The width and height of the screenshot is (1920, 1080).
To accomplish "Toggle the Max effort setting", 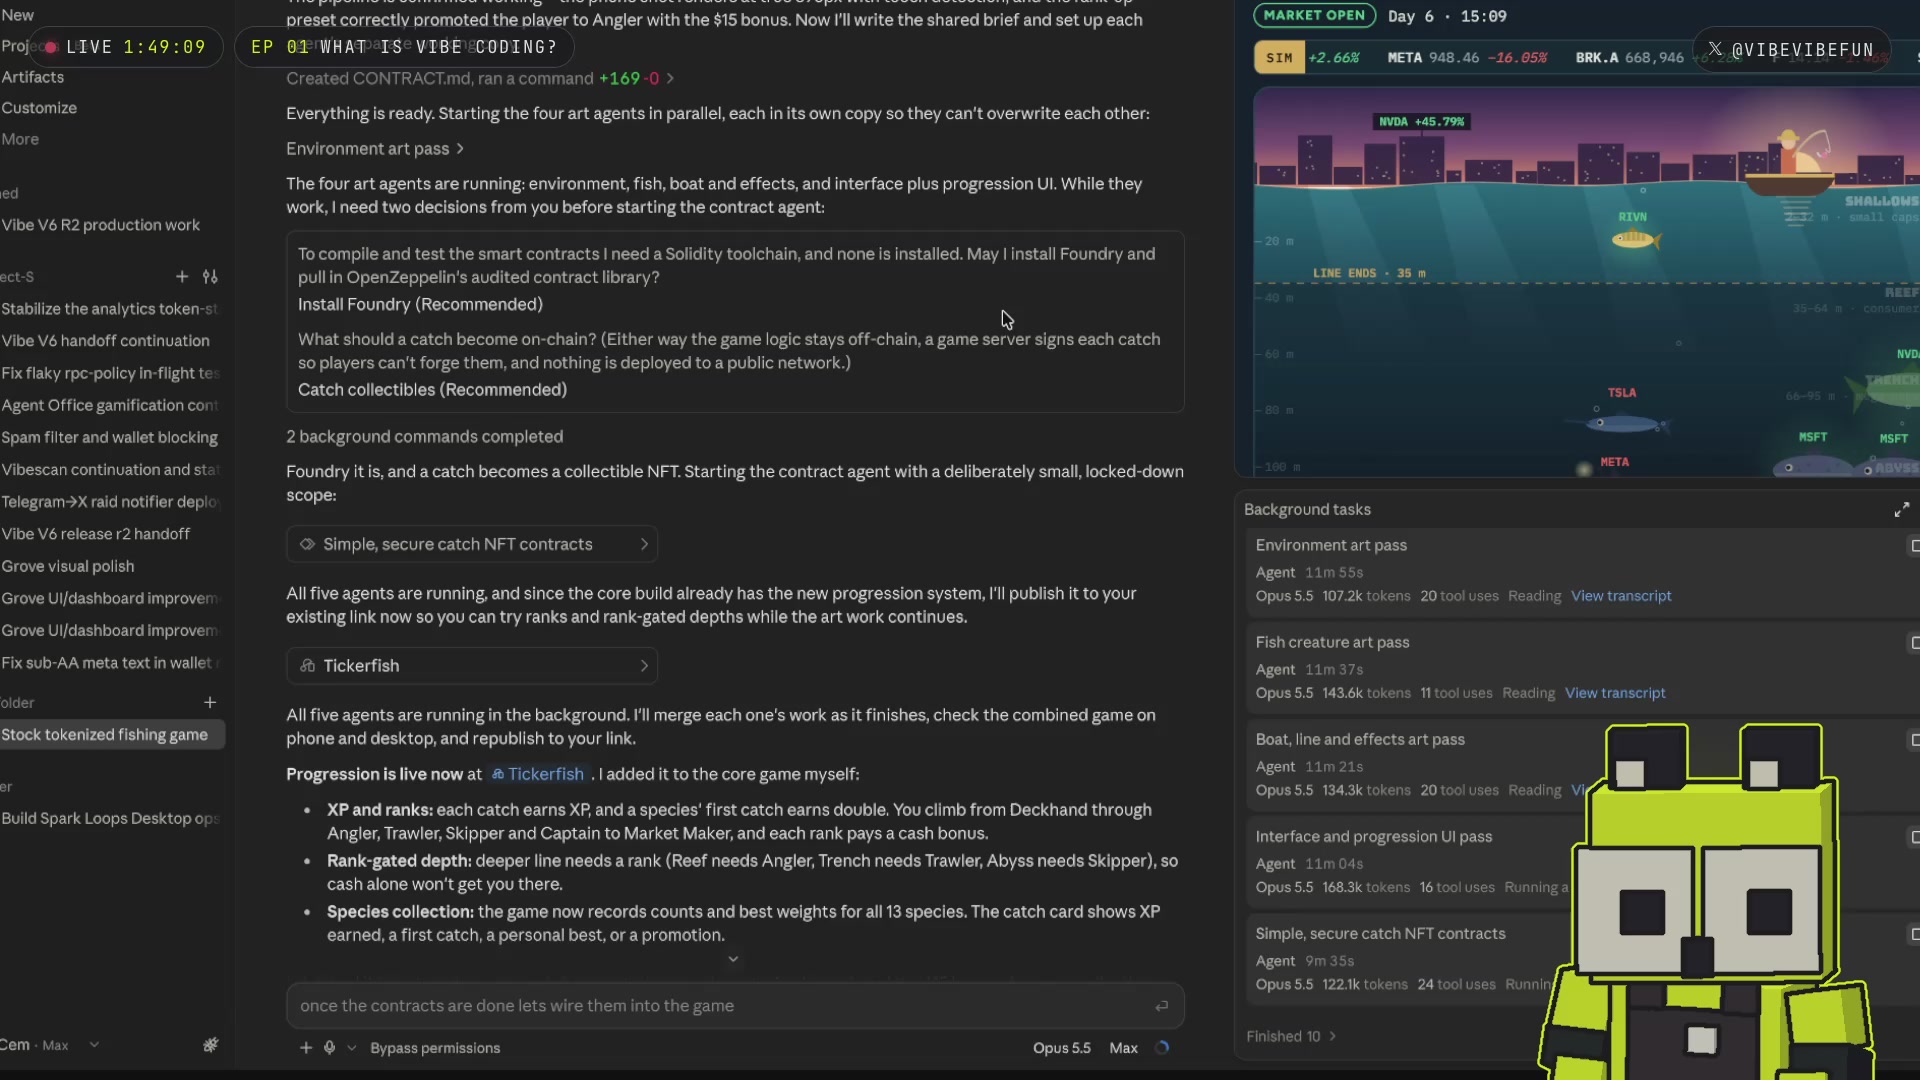I will 1123,1048.
